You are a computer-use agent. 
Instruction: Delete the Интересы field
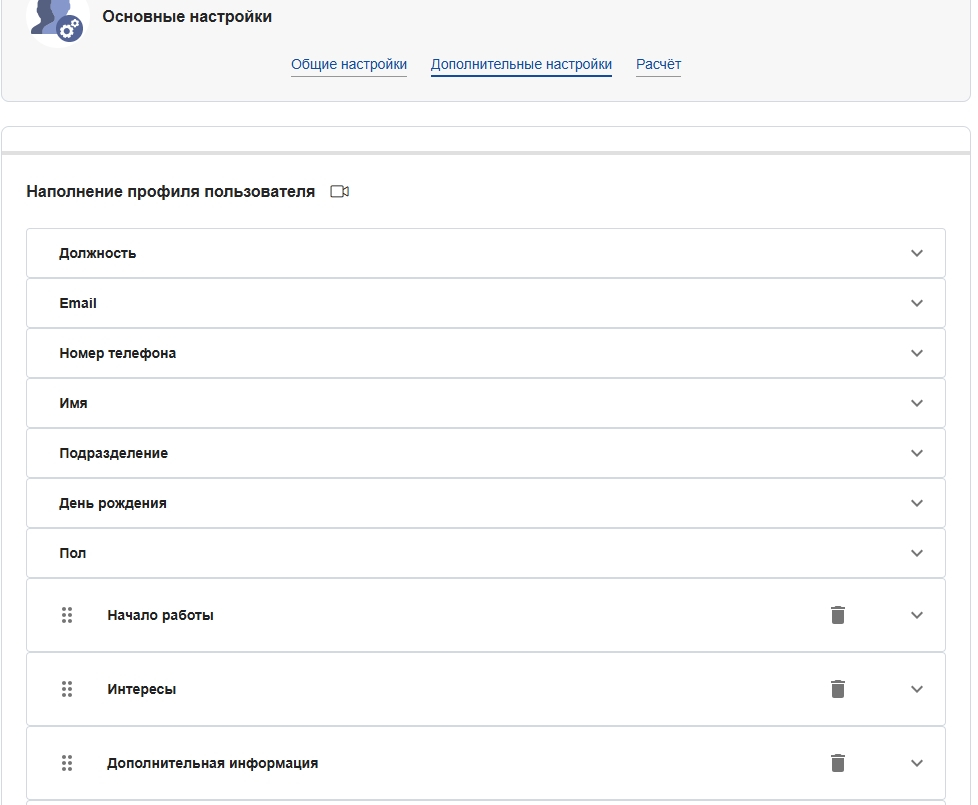click(x=838, y=689)
